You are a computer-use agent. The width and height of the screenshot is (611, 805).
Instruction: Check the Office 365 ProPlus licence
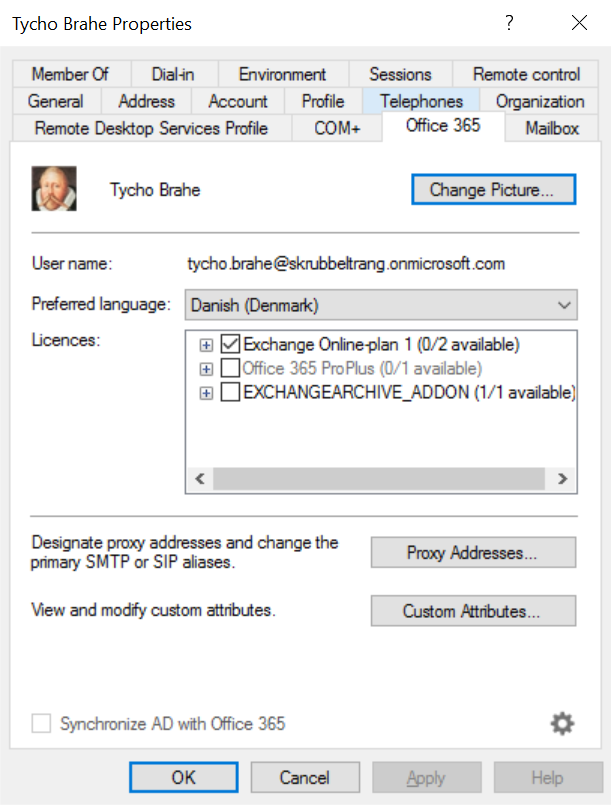(230, 368)
